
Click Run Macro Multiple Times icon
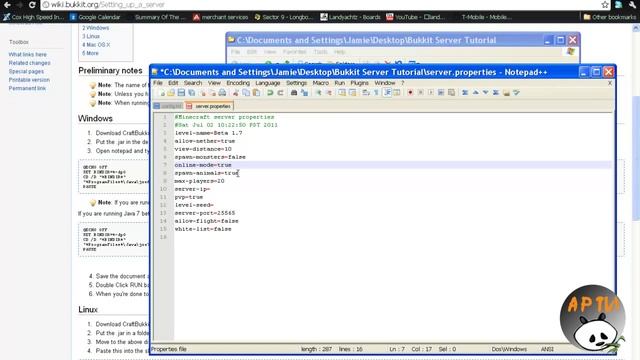(441, 93)
